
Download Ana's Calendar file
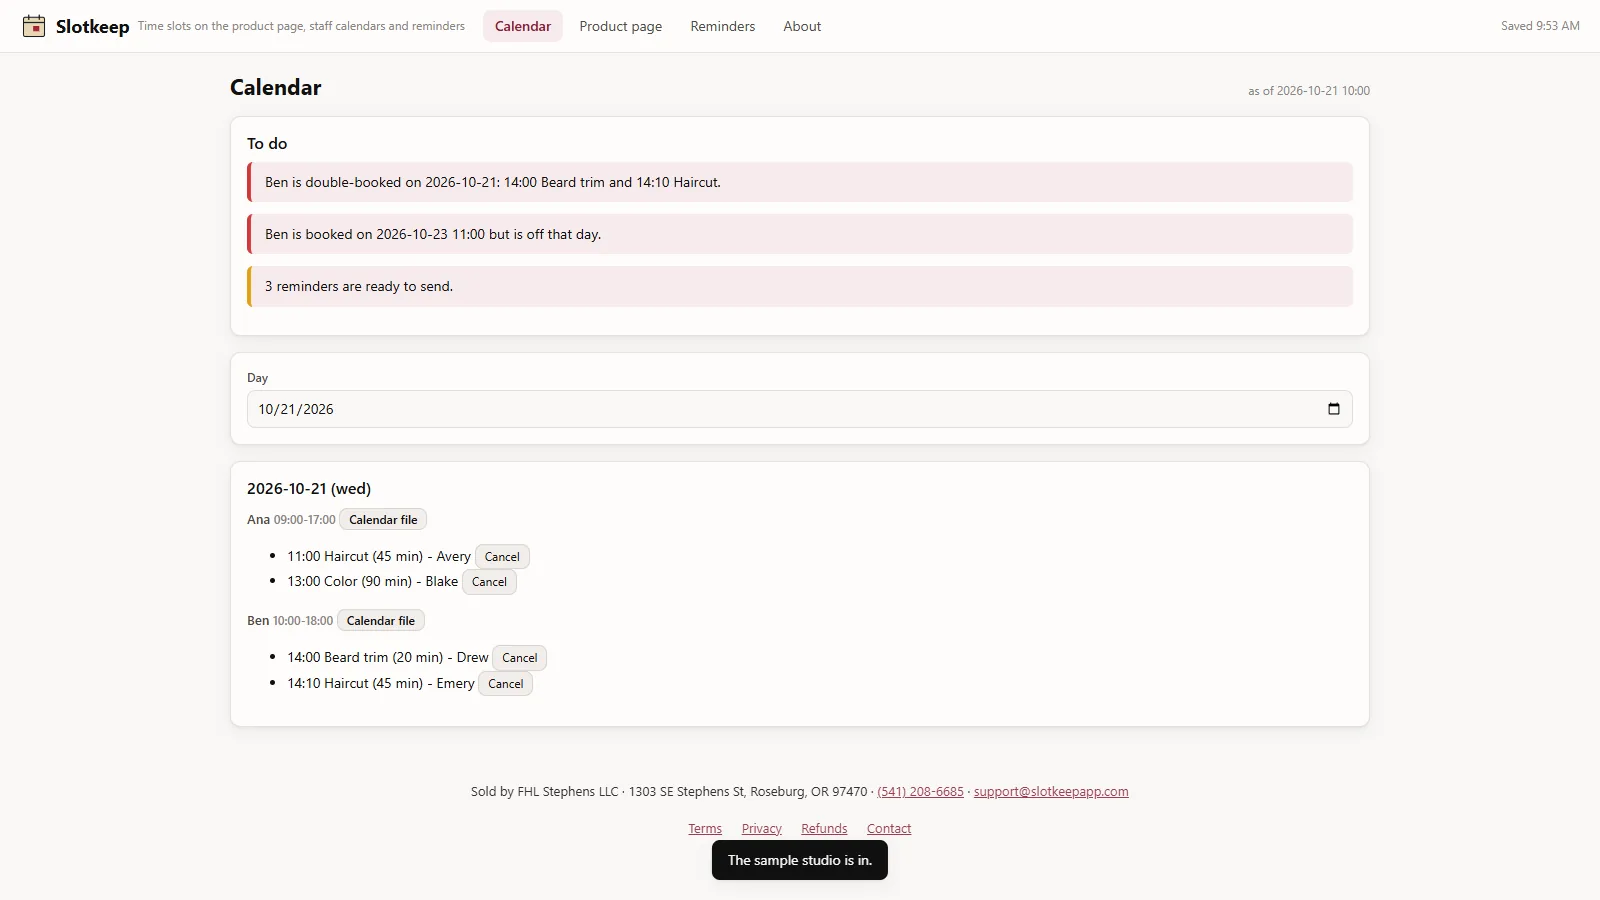point(383,520)
